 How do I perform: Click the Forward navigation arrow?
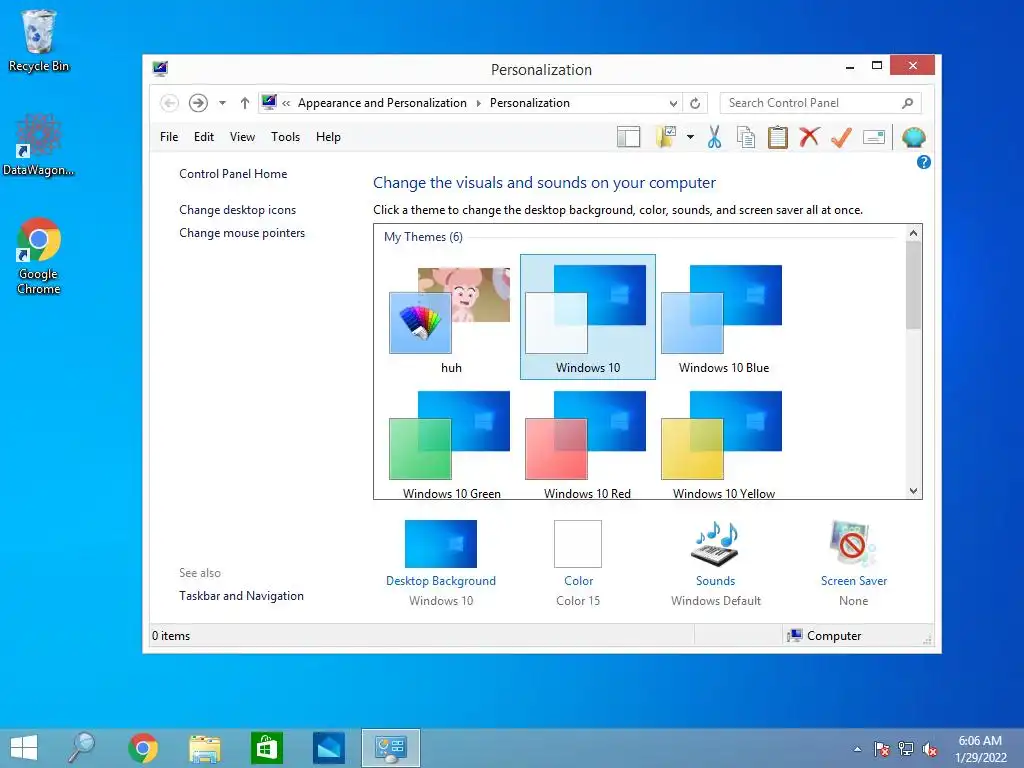coord(199,103)
